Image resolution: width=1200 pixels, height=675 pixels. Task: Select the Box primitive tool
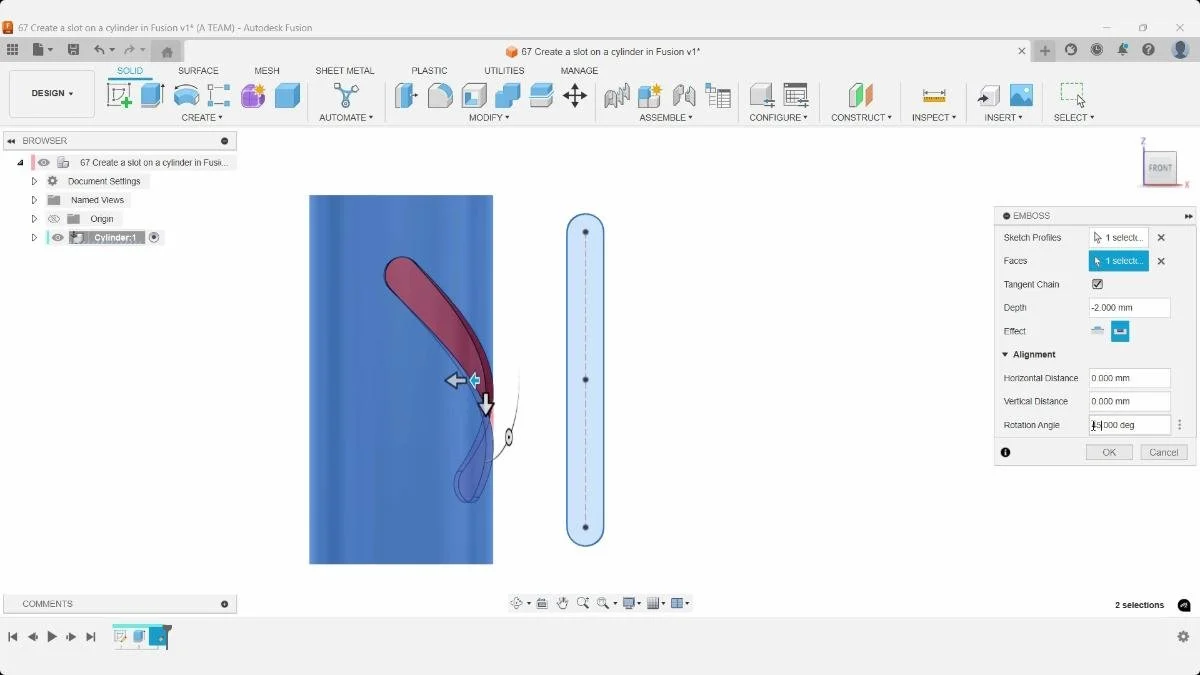287,95
